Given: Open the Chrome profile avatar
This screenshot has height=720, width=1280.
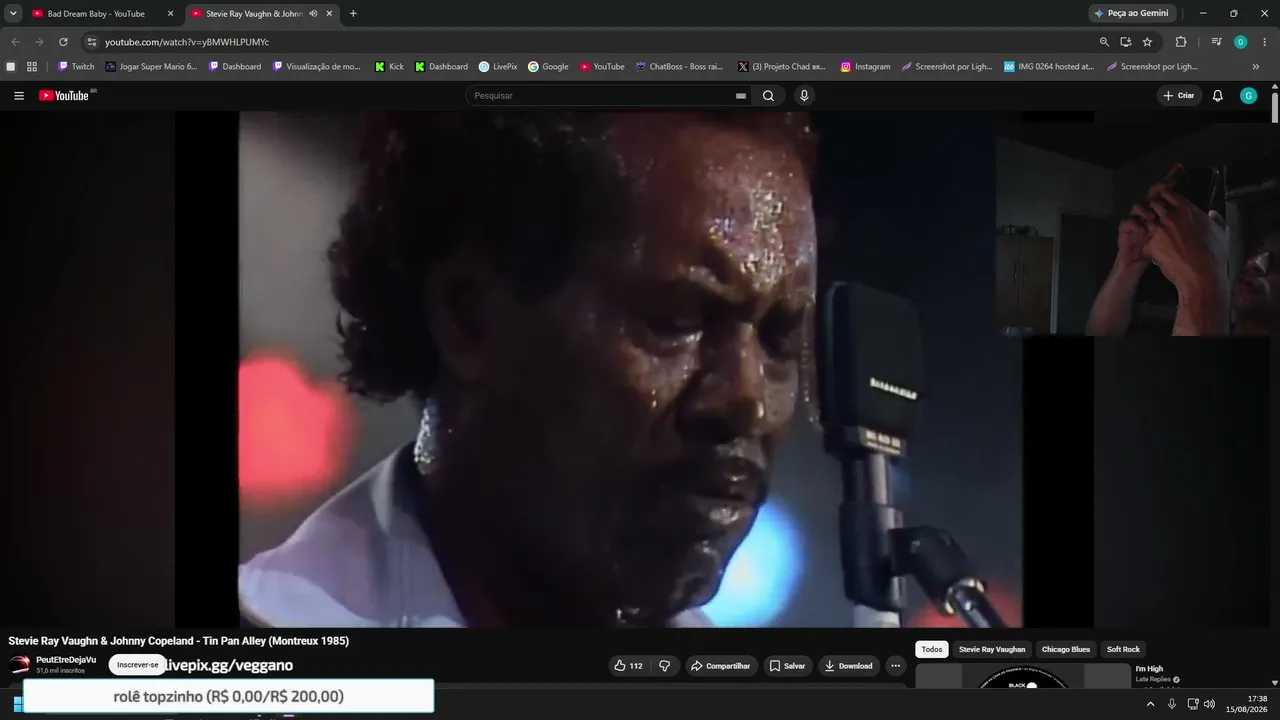Looking at the screenshot, I should click(1241, 42).
